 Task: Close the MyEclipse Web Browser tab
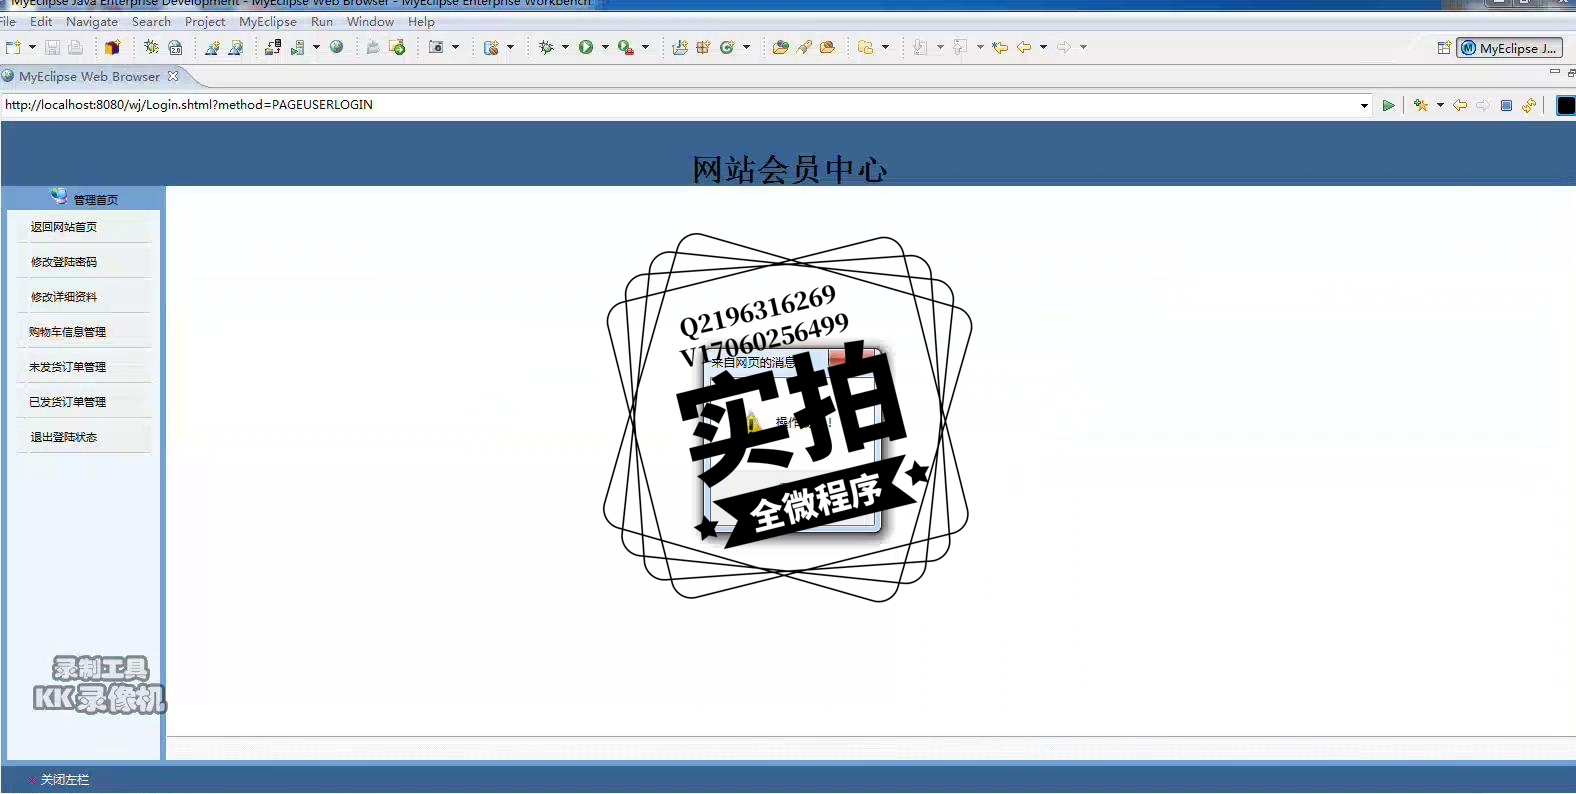coord(173,76)
